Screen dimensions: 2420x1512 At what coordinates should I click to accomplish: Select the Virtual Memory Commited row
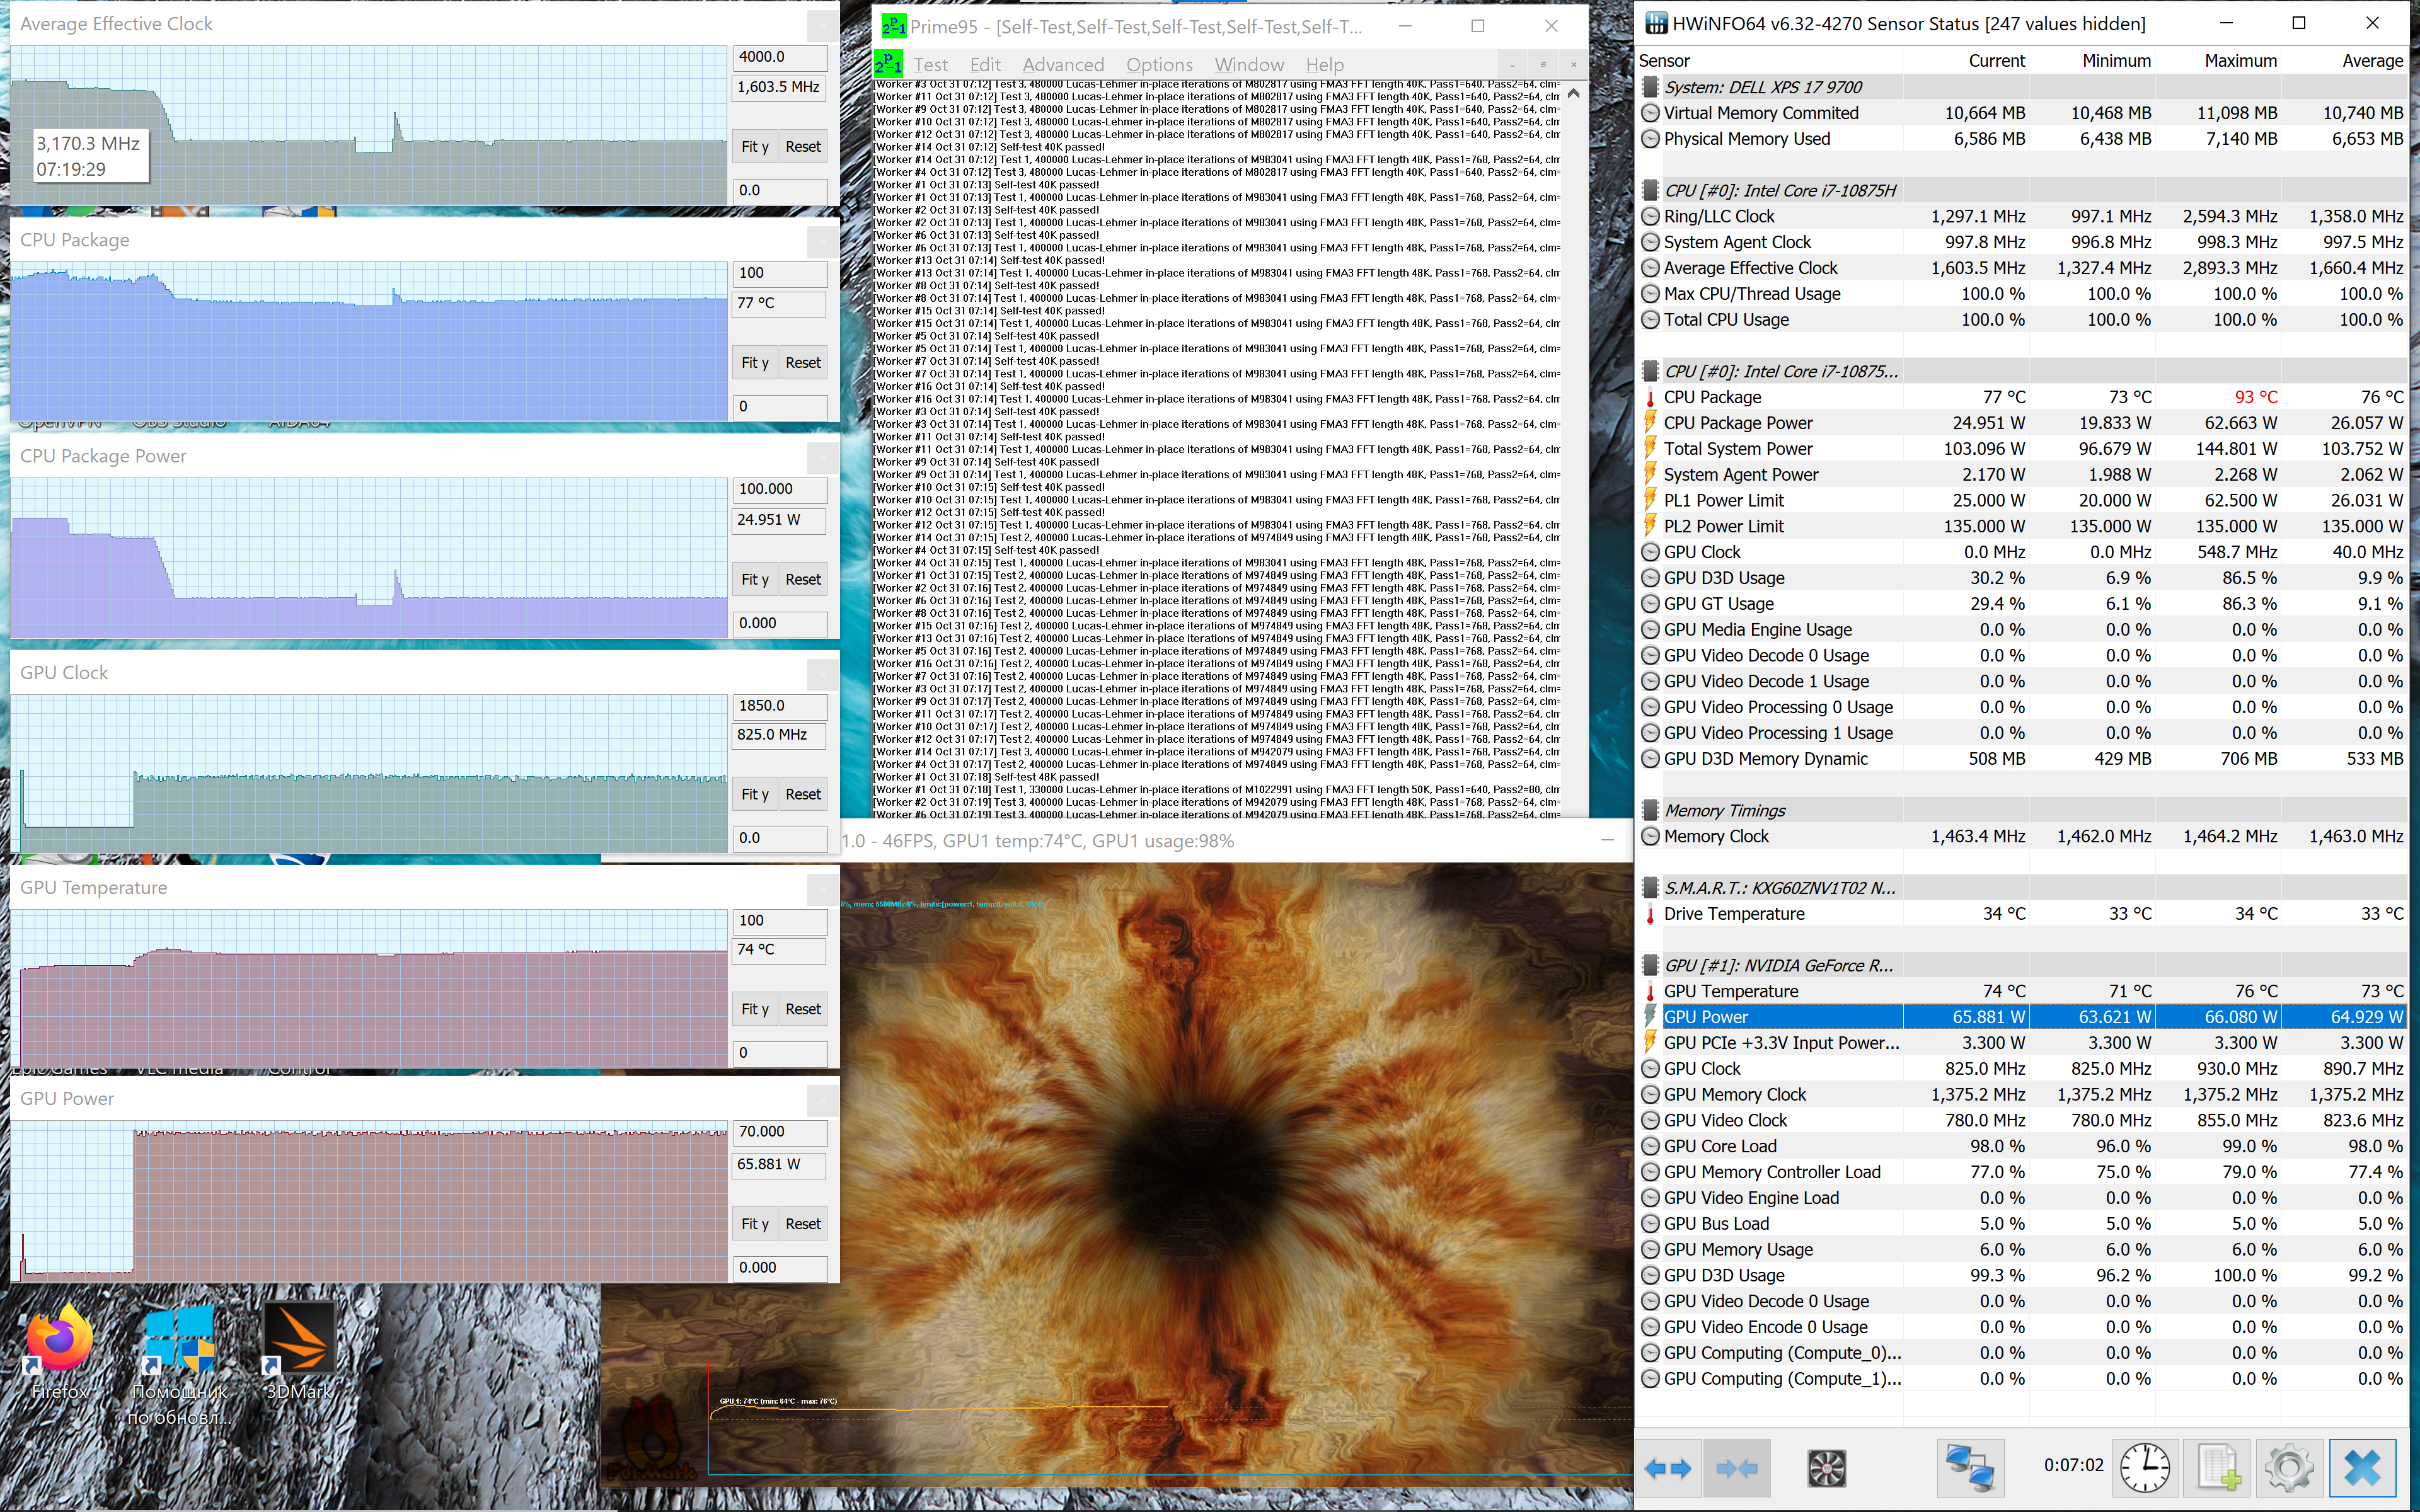click(x=2022, y=113)
